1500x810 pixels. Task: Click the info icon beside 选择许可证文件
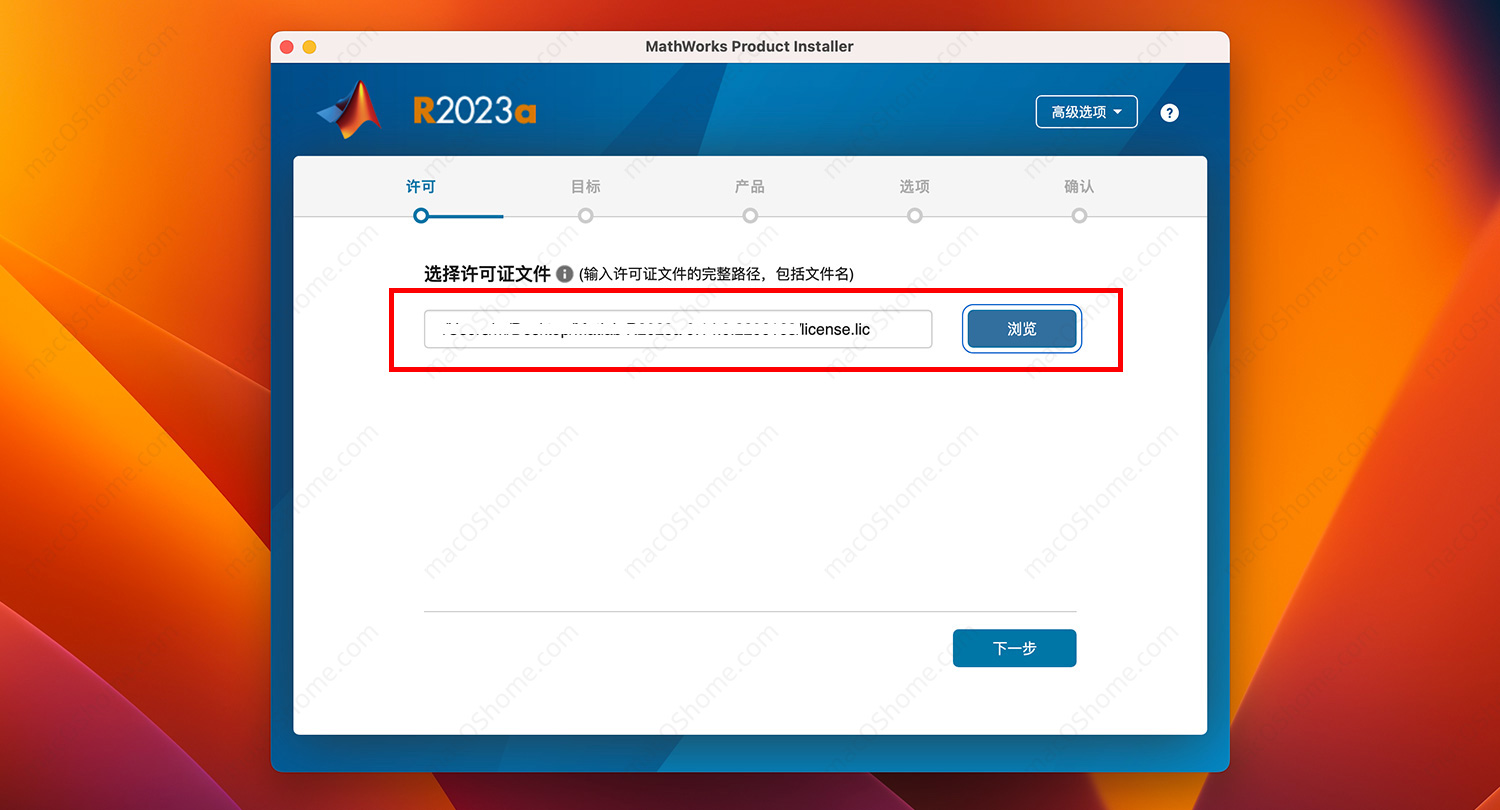click(564, 273)
